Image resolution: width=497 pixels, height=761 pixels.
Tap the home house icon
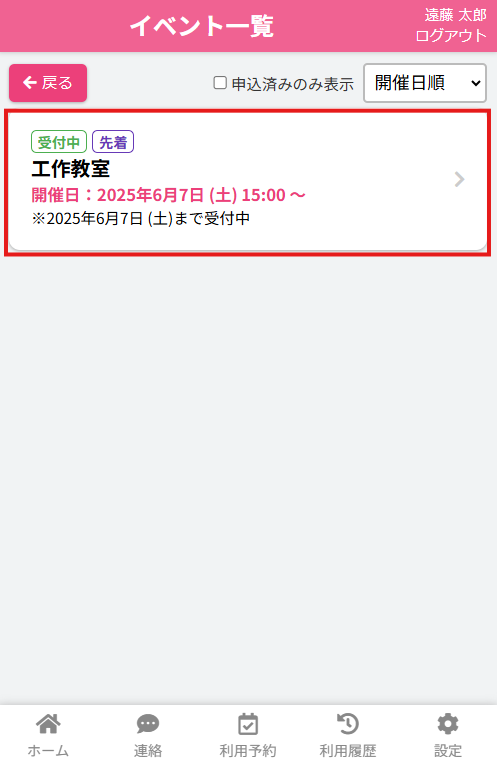pyautogui.click(x=48, y=724)
